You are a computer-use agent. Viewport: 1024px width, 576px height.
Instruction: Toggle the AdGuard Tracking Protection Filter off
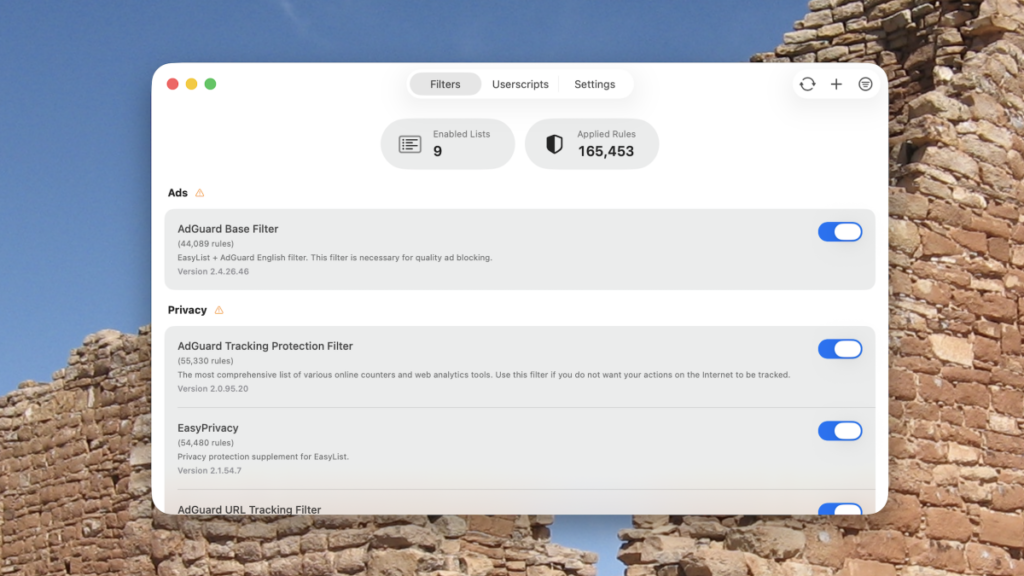click(x=840, y=349)
